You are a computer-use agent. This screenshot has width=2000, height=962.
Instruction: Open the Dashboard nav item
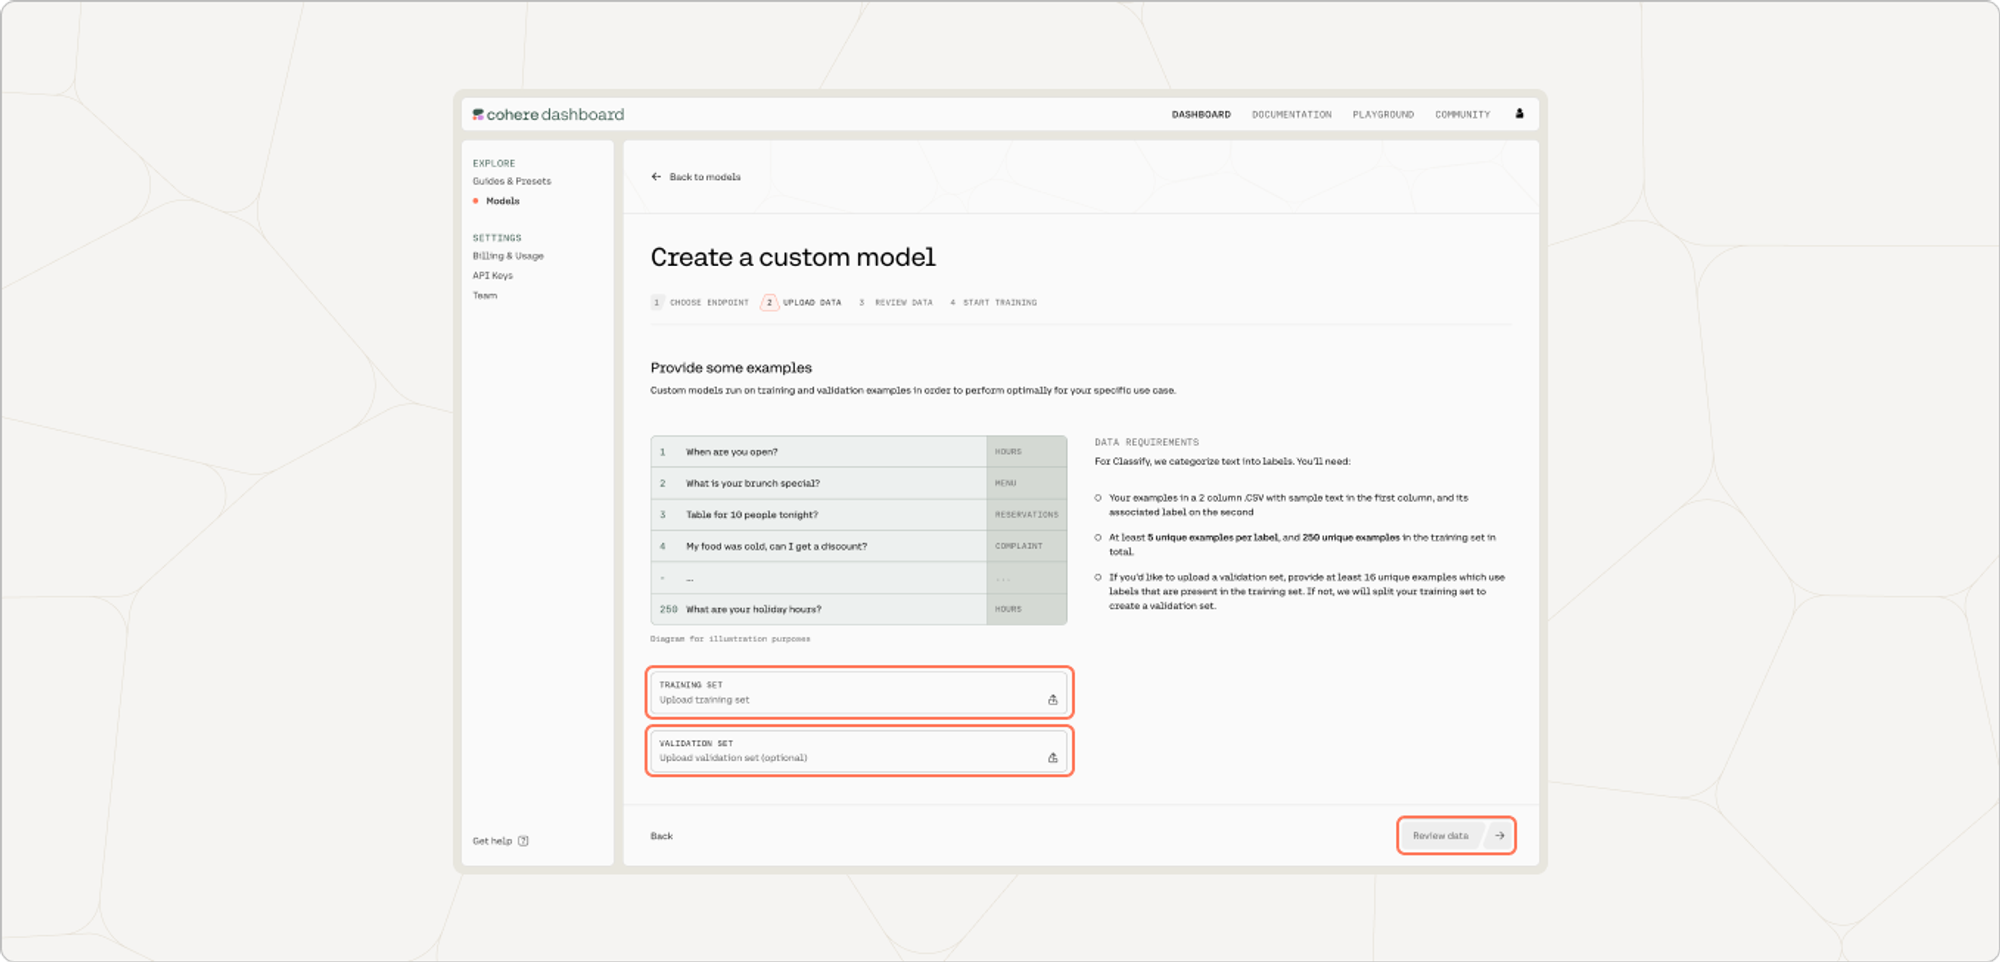pos(1201,115)
